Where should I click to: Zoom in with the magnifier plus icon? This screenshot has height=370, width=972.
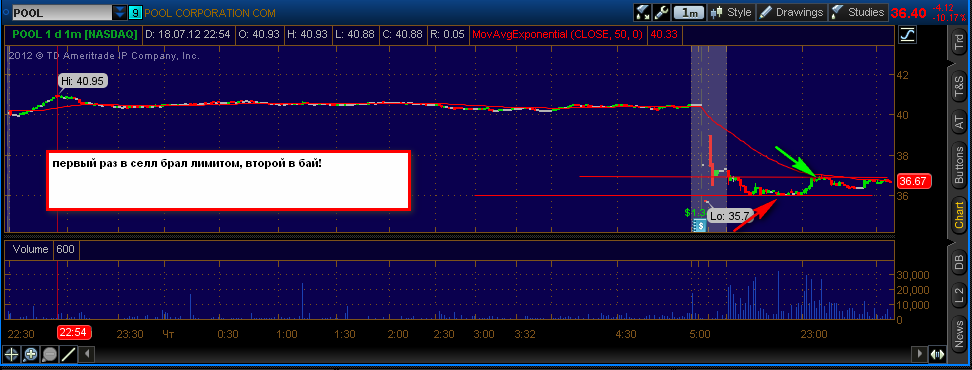click(30, 355)
